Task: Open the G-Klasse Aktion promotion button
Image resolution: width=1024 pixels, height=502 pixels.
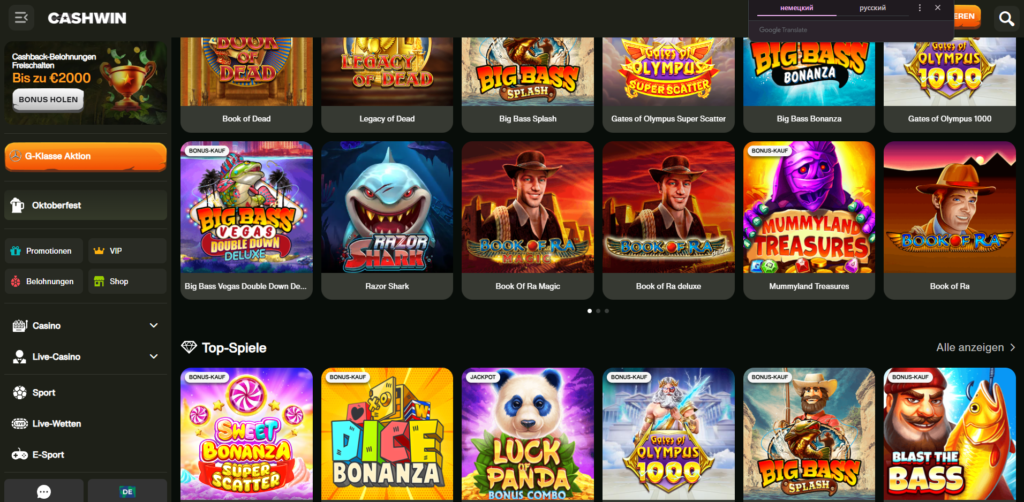Action: pos(86,157)
